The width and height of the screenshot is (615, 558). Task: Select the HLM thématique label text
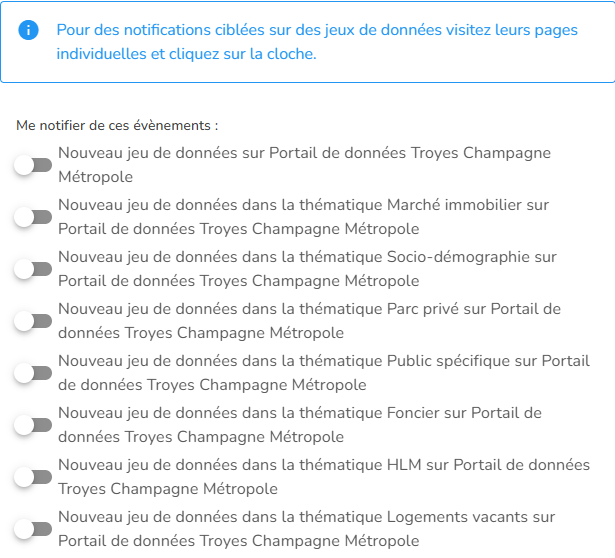(x=324, y=477)
